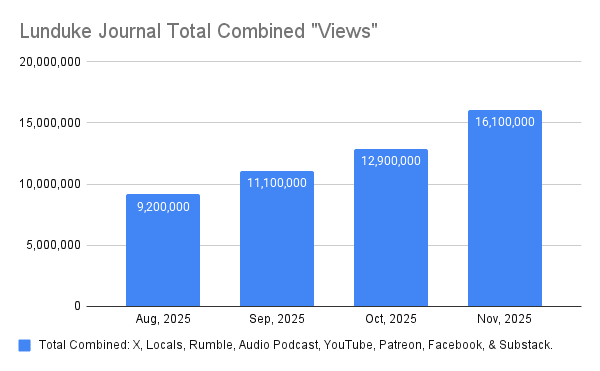The width and height of the screenshot is (600, 371).
Task: Select the Sep, 2025 bar
Action: 277,239
